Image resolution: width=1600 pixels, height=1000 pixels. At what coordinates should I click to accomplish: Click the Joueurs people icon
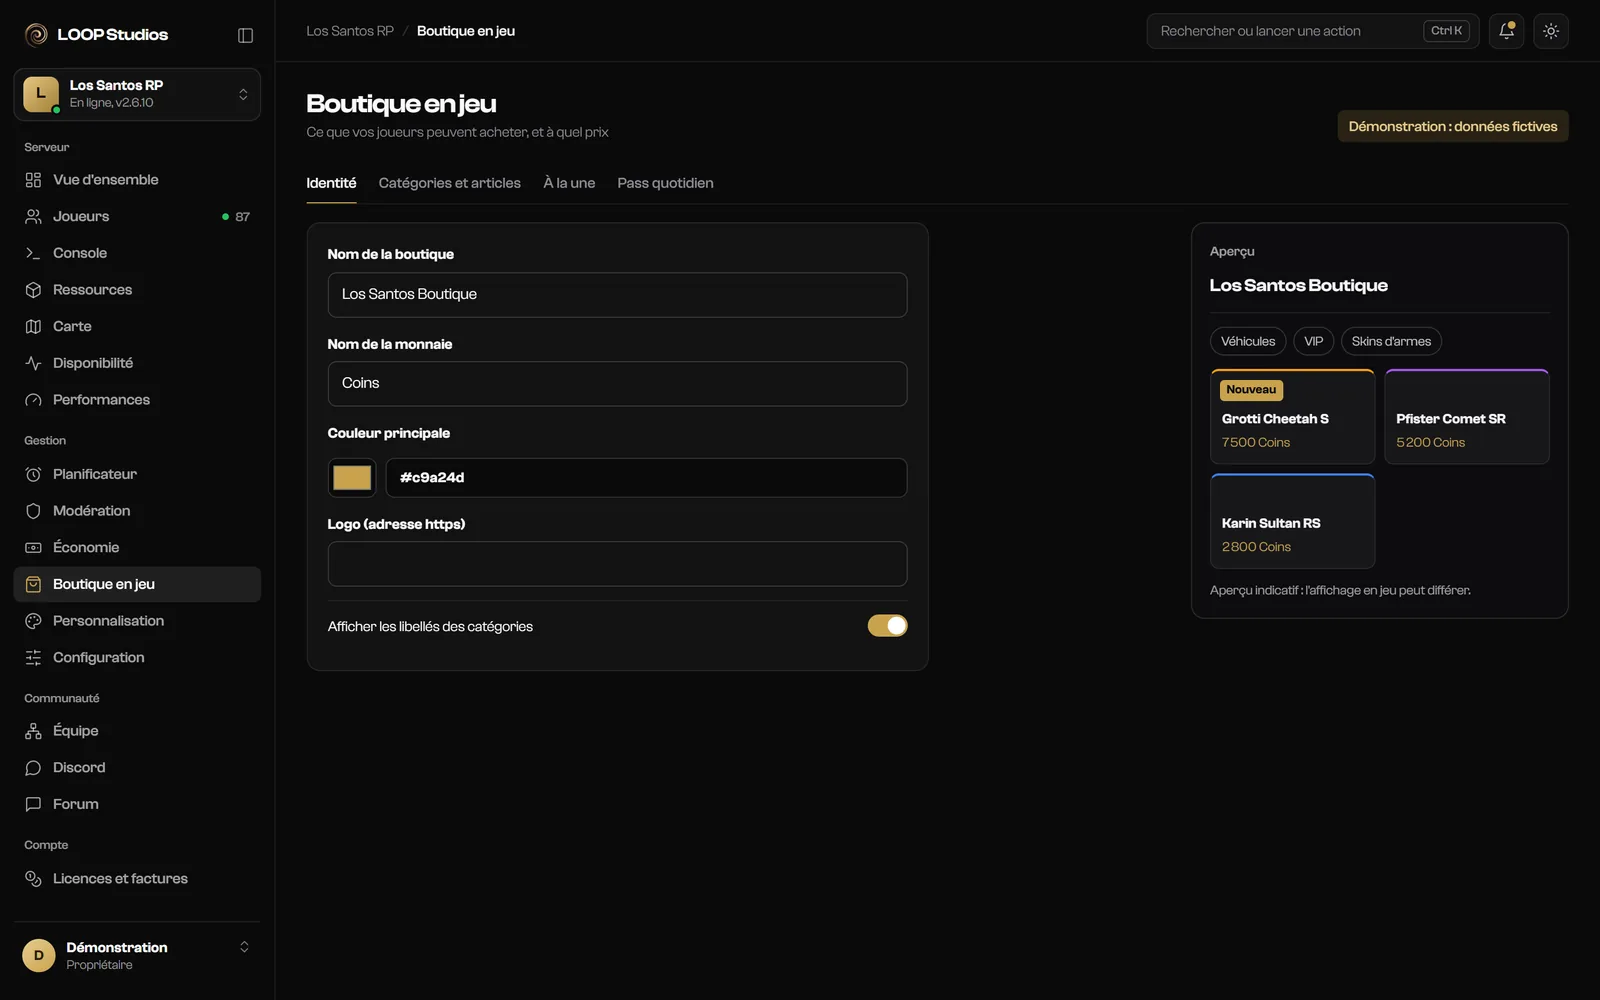(33, 216)
